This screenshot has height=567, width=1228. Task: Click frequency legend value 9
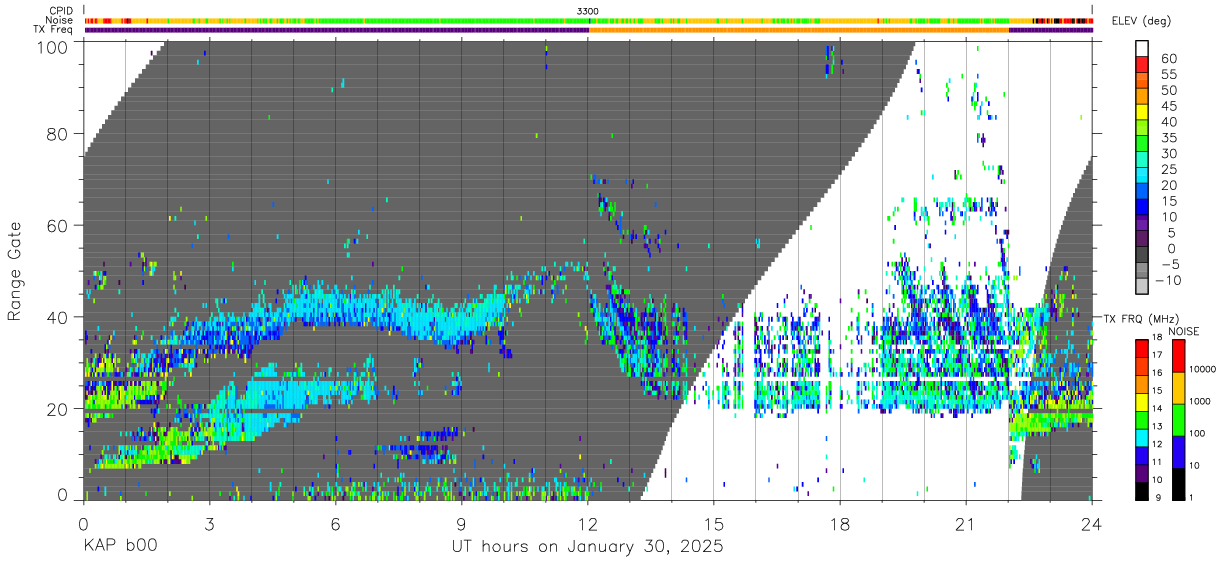point(1160,496)
